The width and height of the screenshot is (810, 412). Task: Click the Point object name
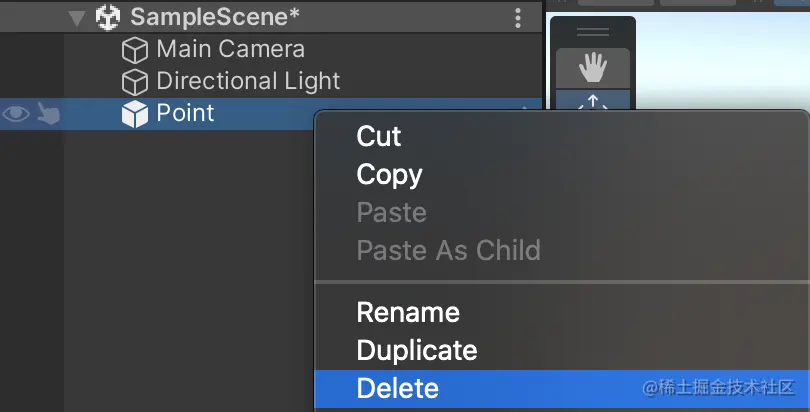(x=185, y=113)
